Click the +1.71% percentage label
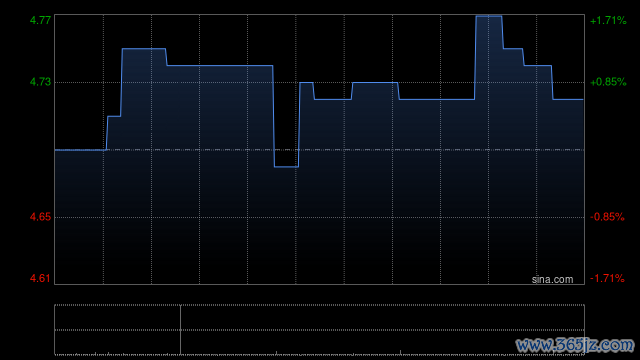This screenshot has width=640, height=360. (608, 20)
